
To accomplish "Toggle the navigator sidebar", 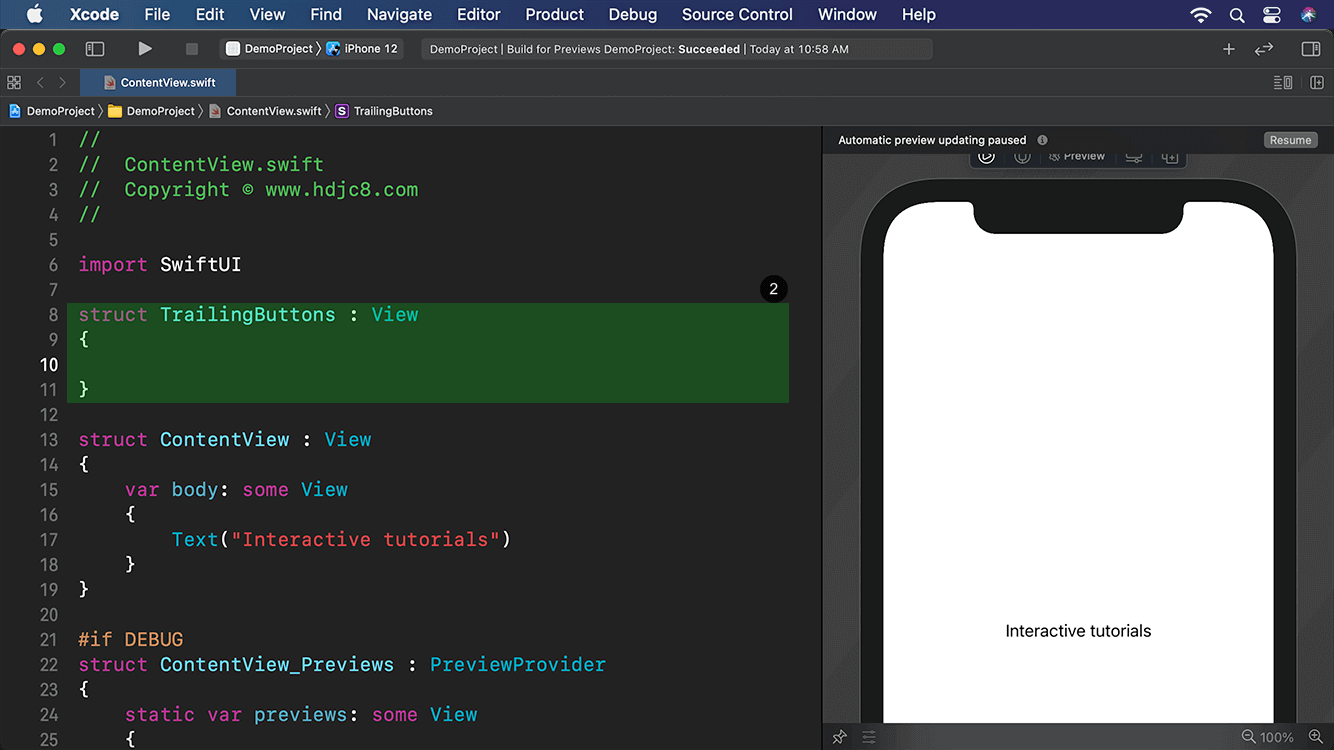I will (95, 48).
